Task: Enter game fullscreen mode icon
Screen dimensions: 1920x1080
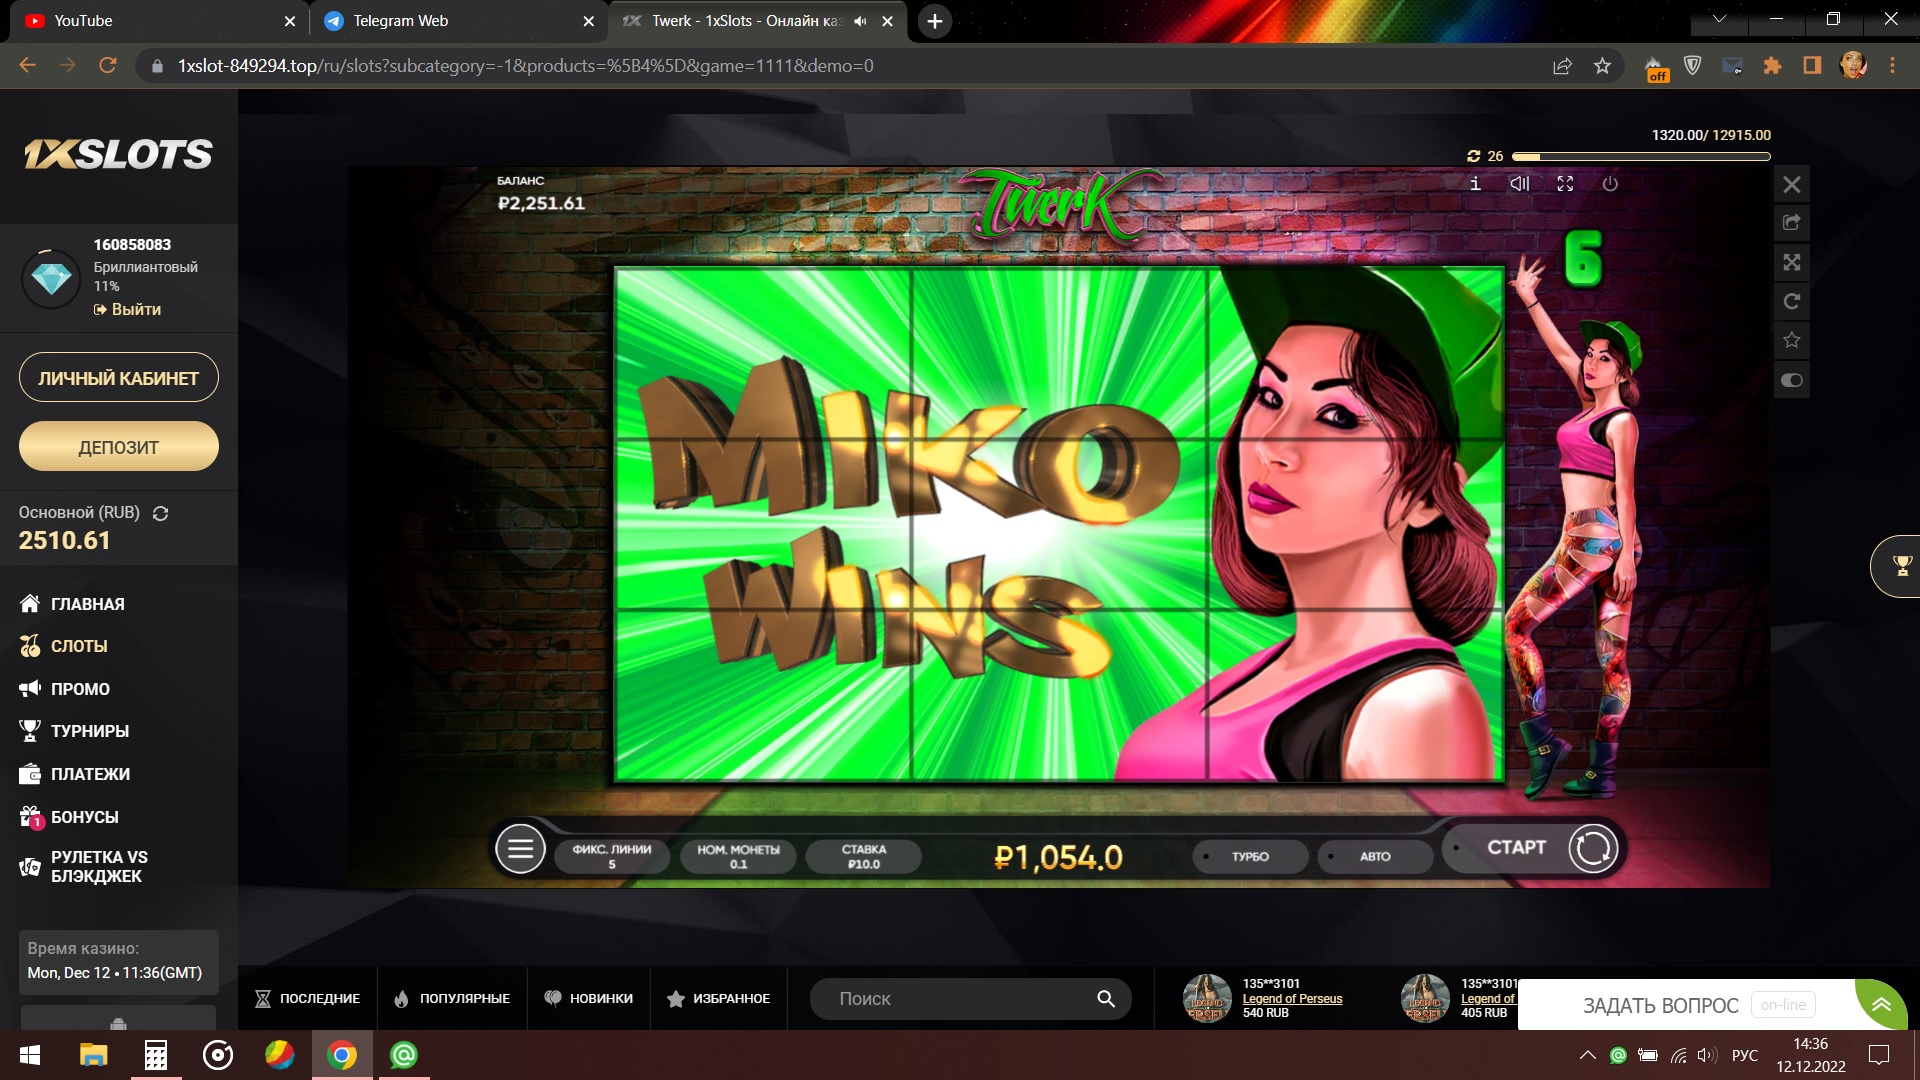Action: pos(1565,184)
